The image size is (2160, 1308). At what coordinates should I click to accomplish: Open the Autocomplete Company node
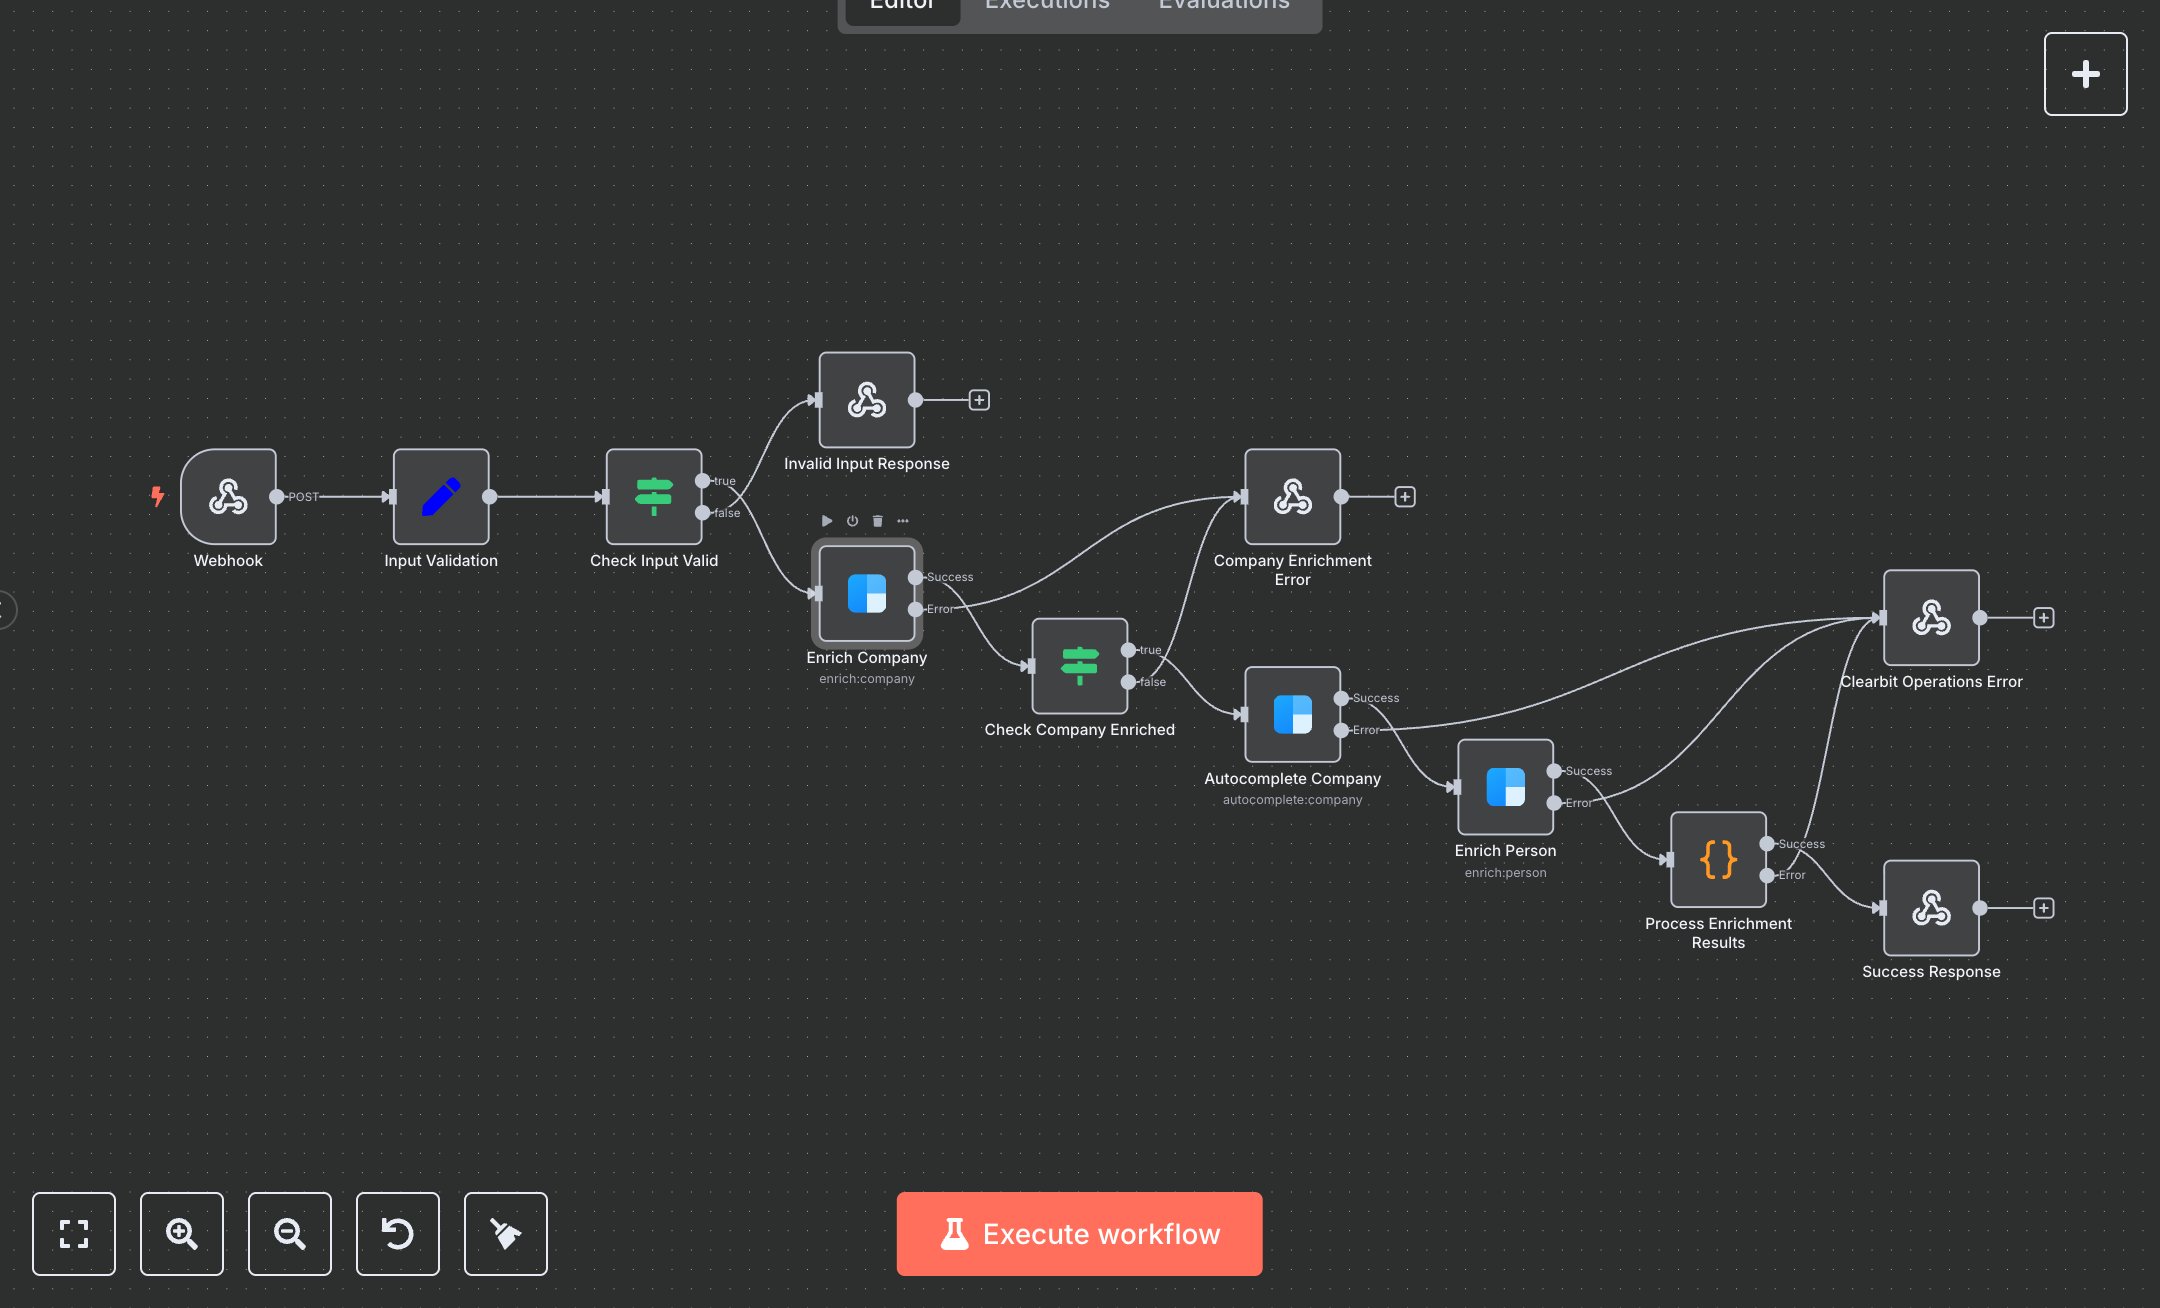(x=1292, y=715)
